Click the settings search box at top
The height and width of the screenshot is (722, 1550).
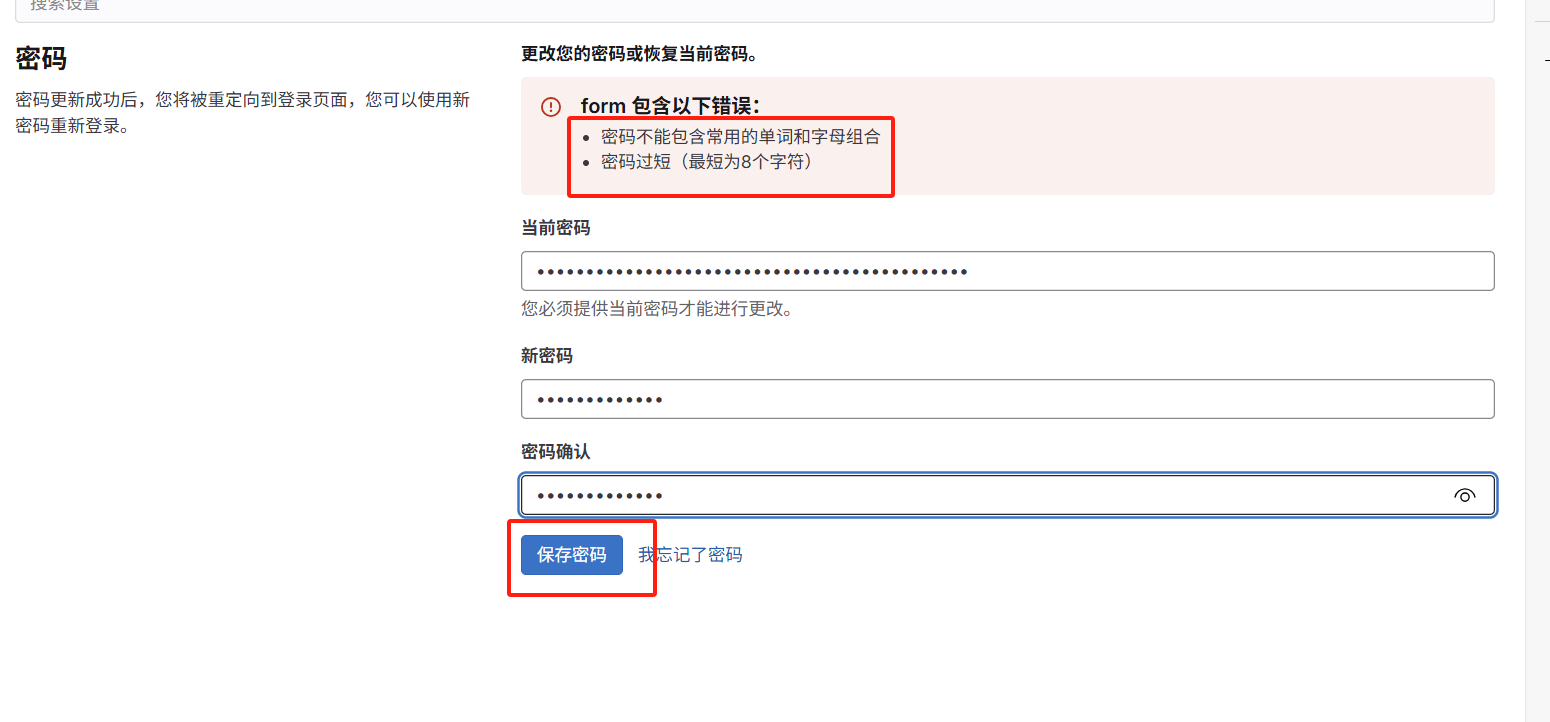[x=755, y=9]
